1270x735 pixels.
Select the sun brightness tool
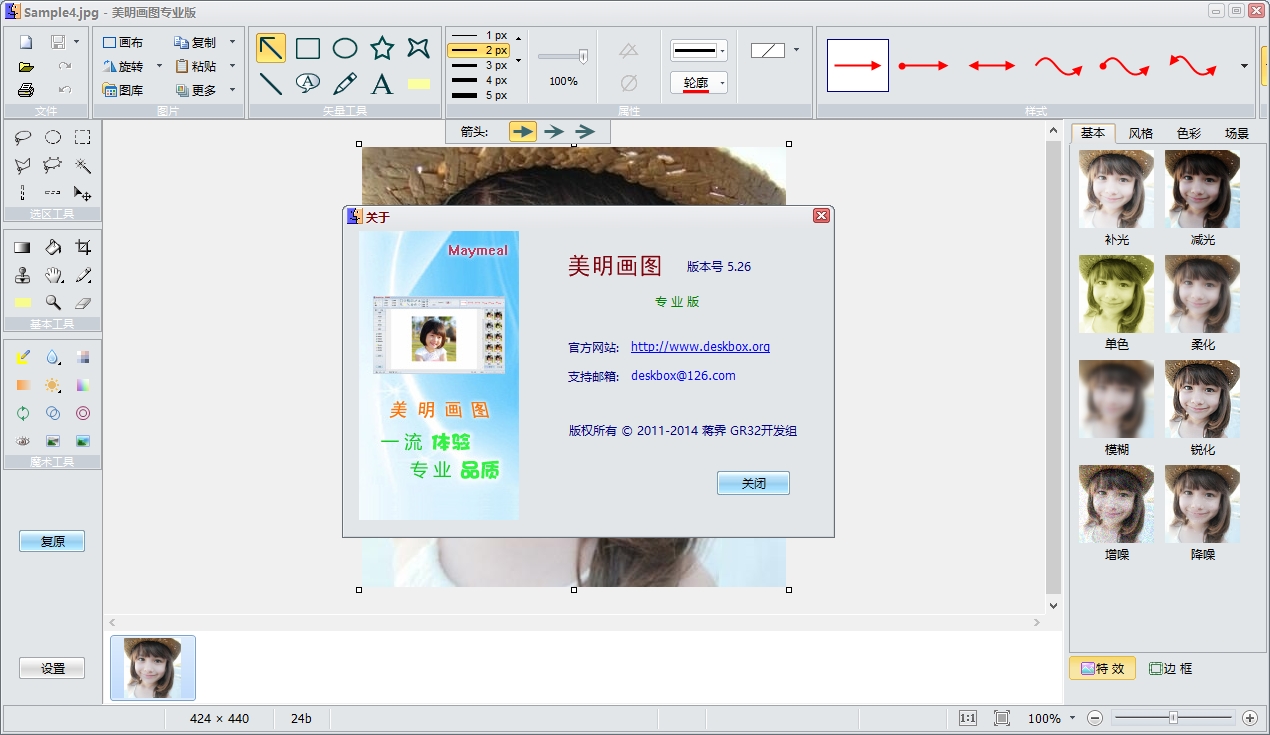coord(53,385)
